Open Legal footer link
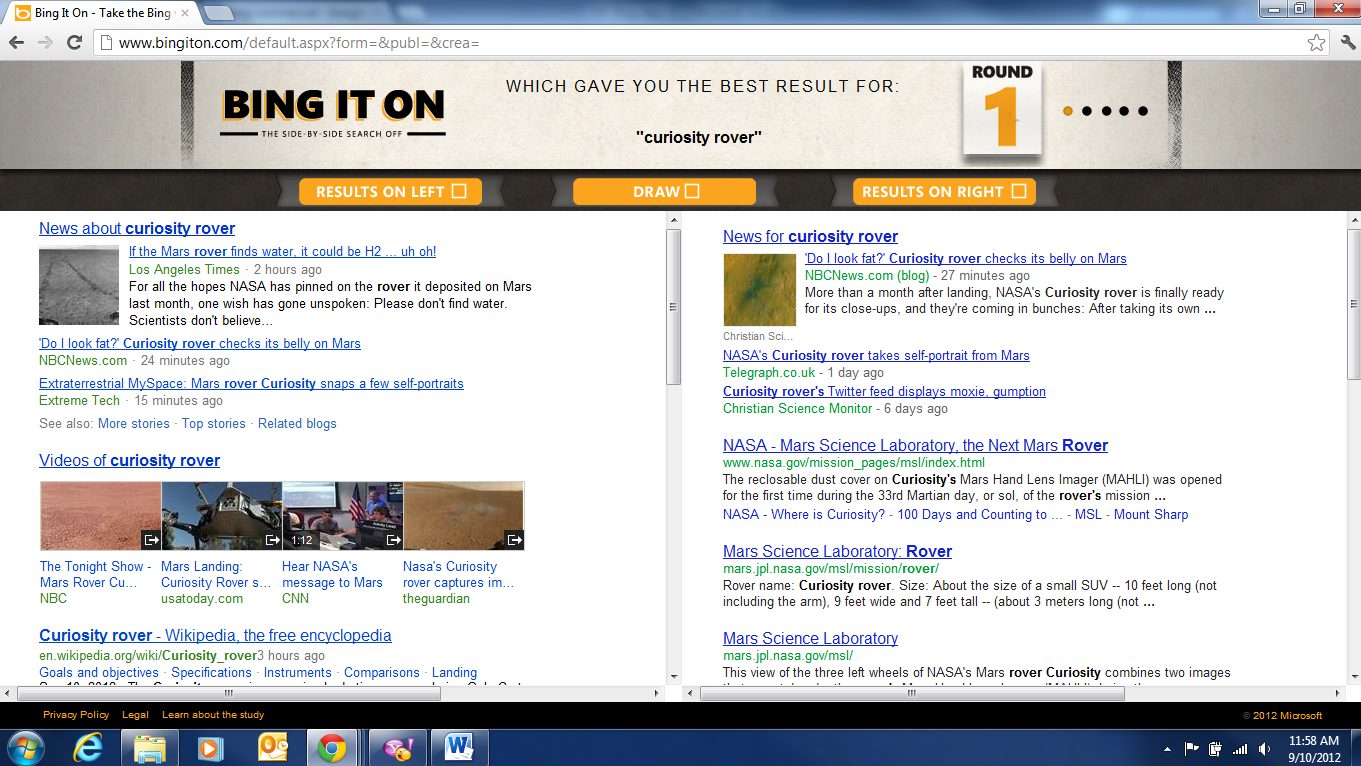 (x=135, y=715)
